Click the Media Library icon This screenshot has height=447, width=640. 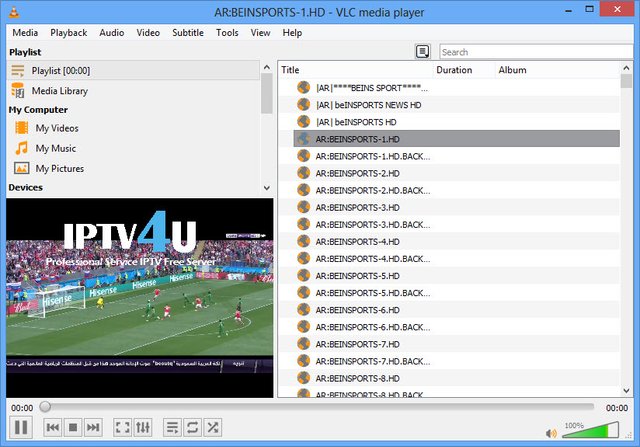[18, 91]
